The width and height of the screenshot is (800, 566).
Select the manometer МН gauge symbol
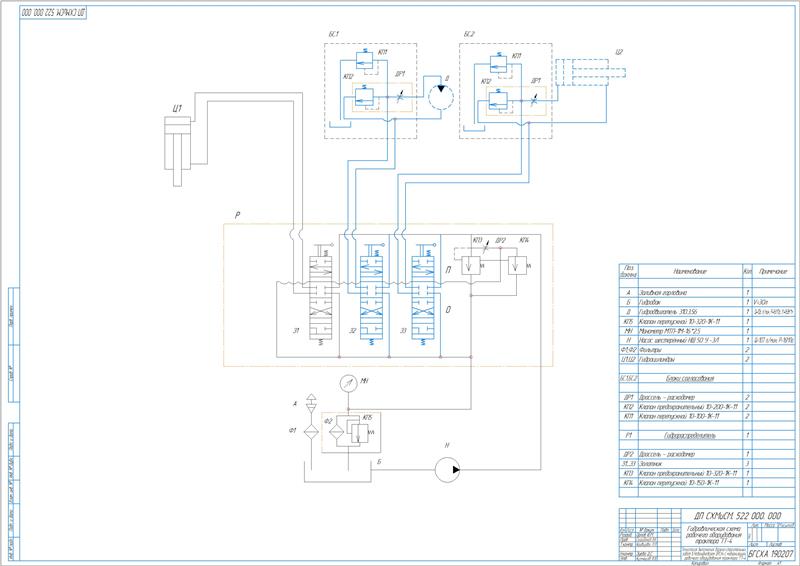[348, 383]
